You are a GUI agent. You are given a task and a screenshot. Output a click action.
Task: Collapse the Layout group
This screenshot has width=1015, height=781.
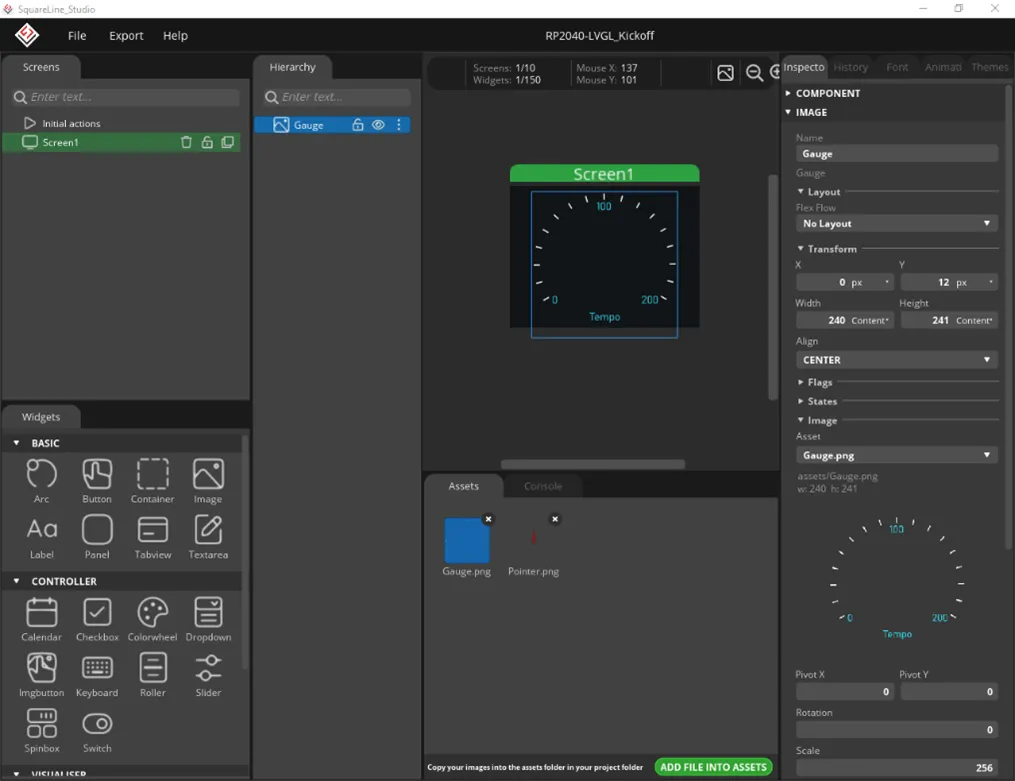[801, 192]
